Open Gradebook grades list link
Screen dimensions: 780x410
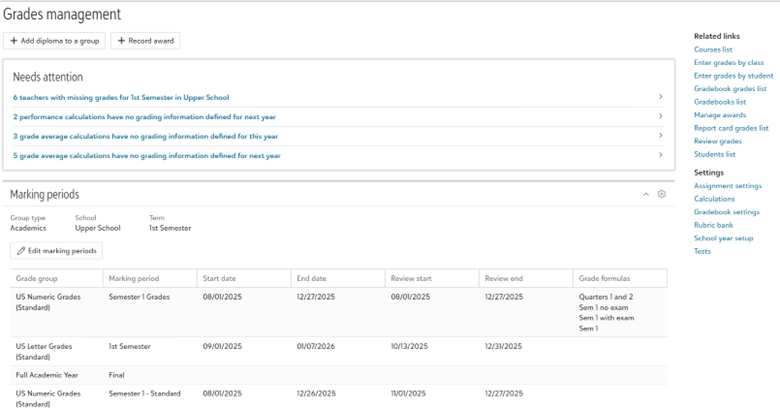point(730,89)
